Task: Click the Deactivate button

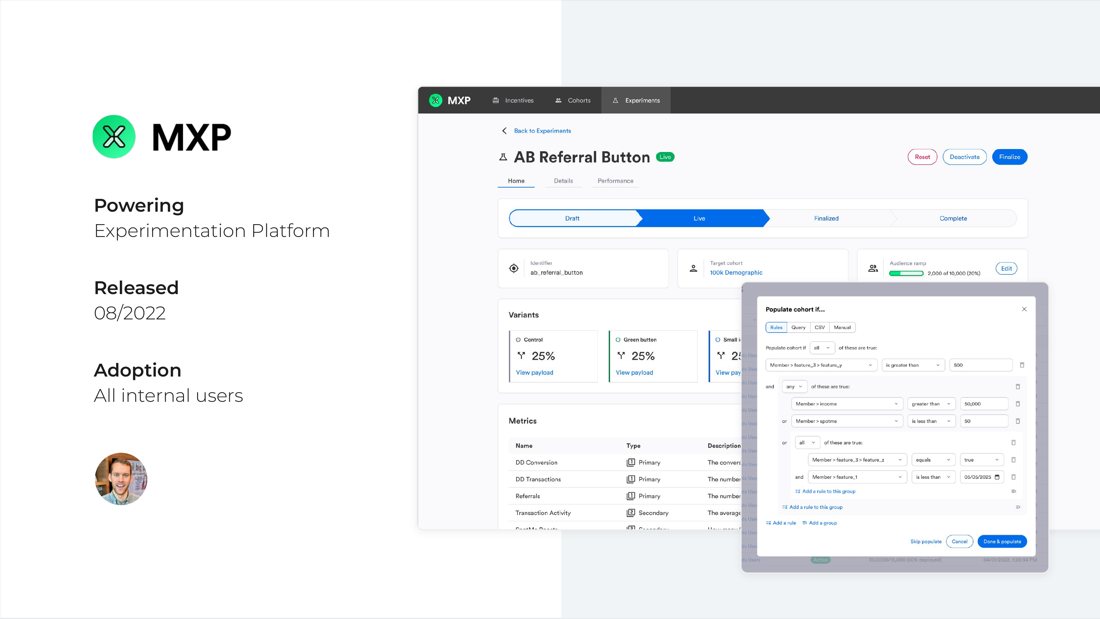Action: pyautogui.click(x=964, y=157)
